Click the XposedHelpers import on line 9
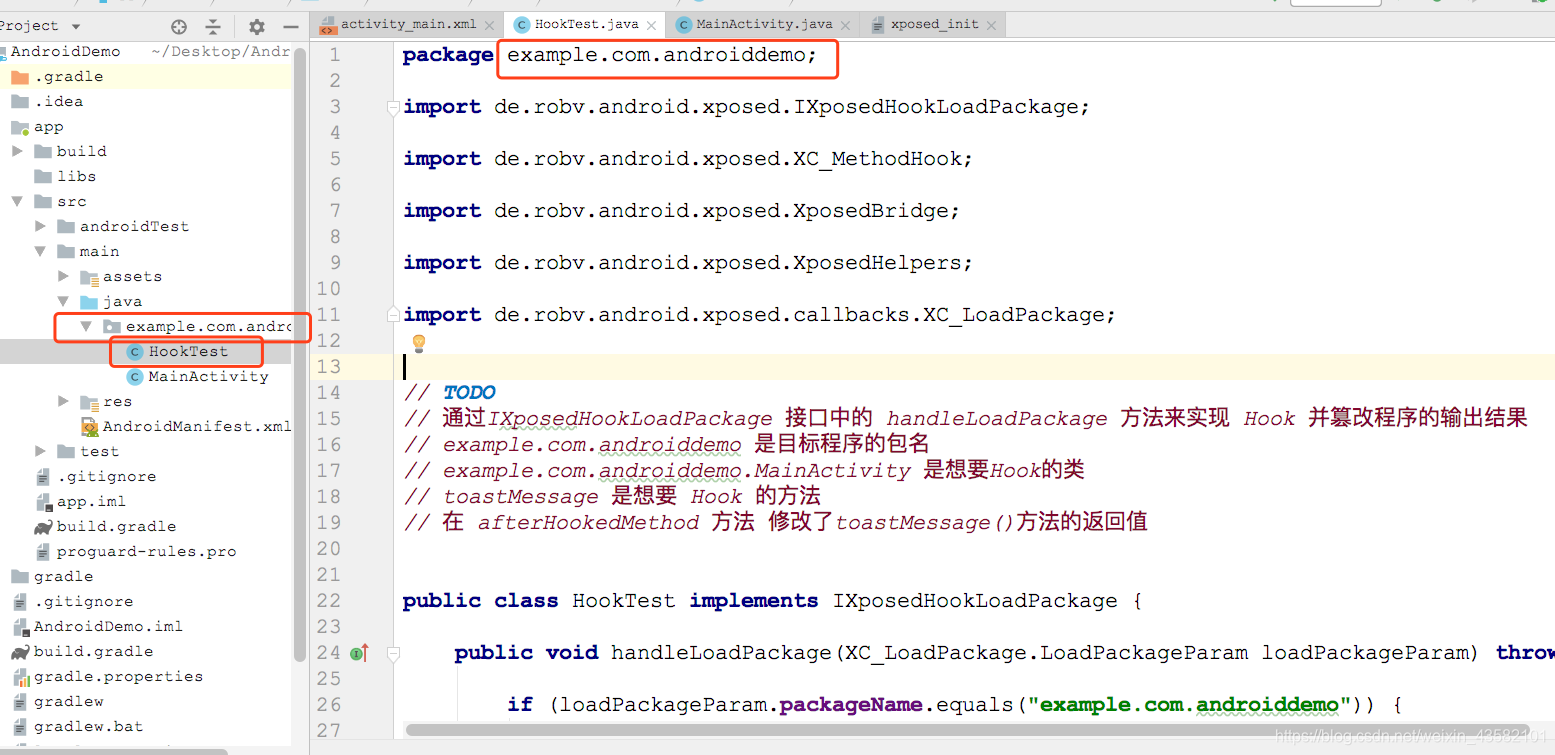The image size is (1555, 755). [x=687, y=262]
